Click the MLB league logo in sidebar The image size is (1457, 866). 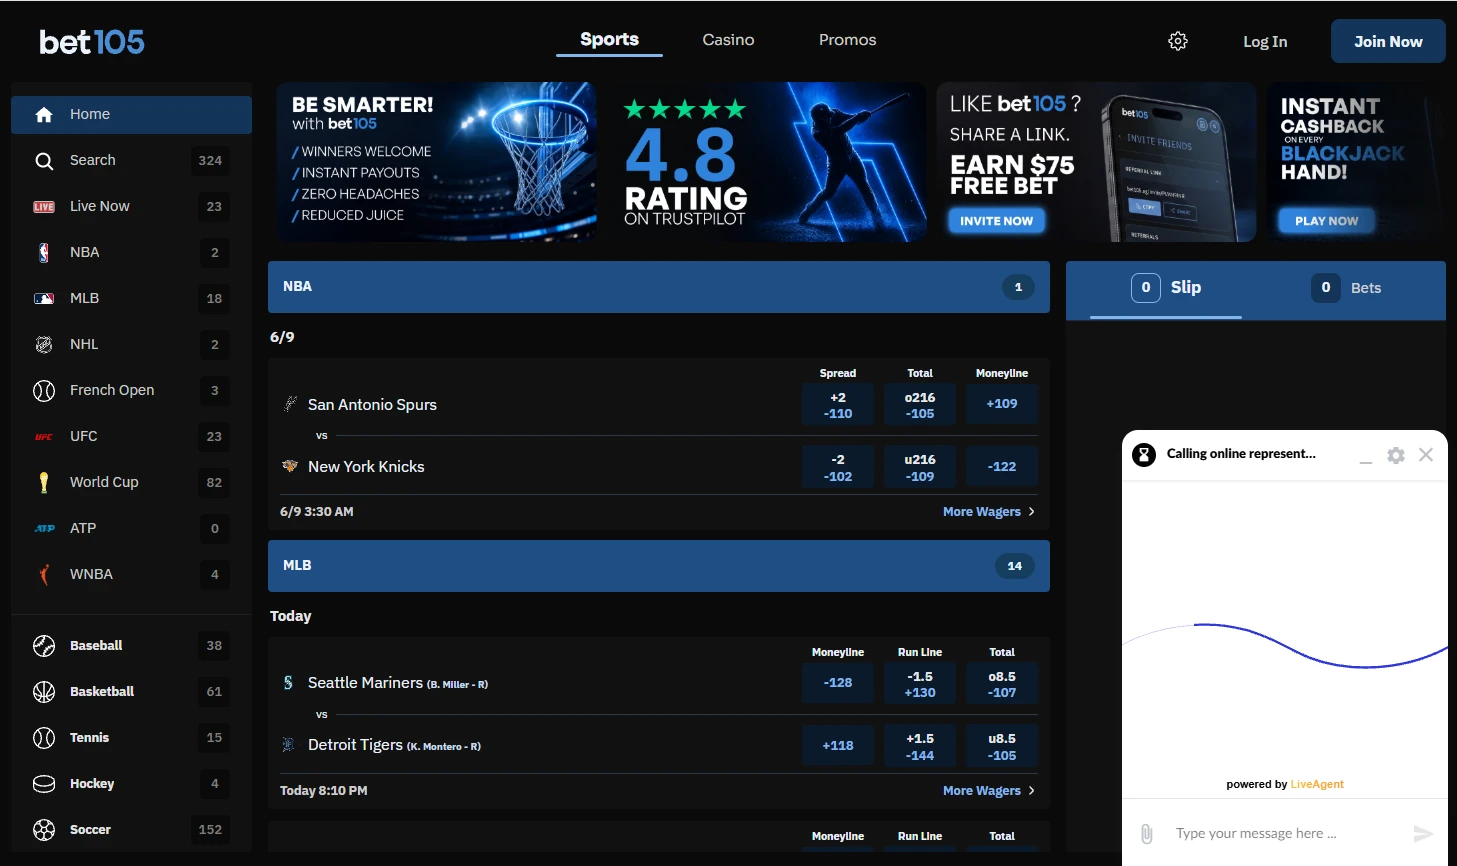[x=44, y=299]
